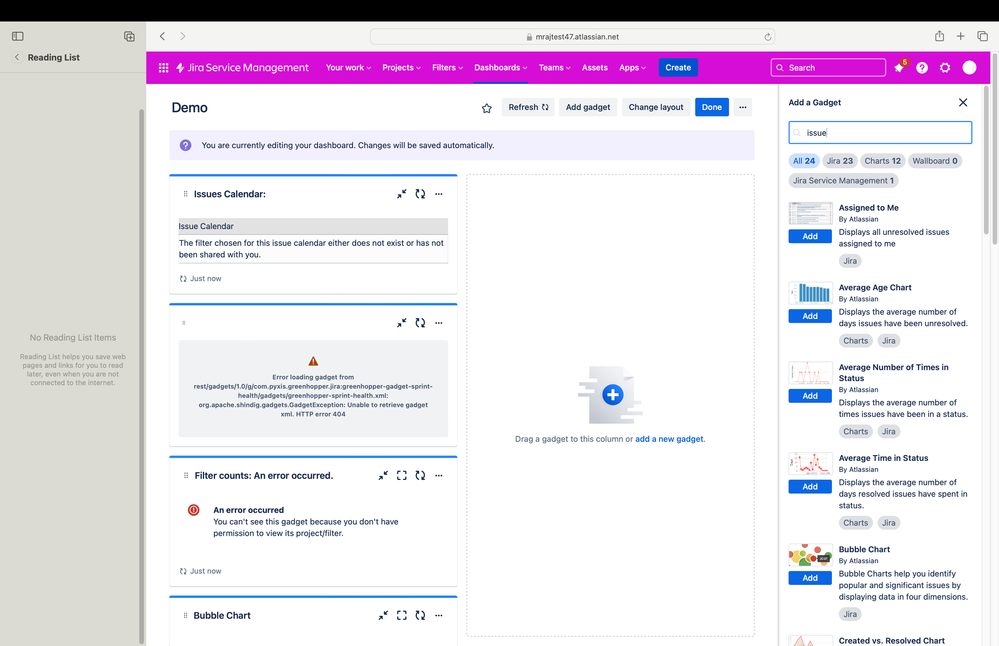This screenshot has width=999, height=646.
Task: Refresh the Issues Calendar gadget
Action: pyautogui.click(x=420, y=193)
